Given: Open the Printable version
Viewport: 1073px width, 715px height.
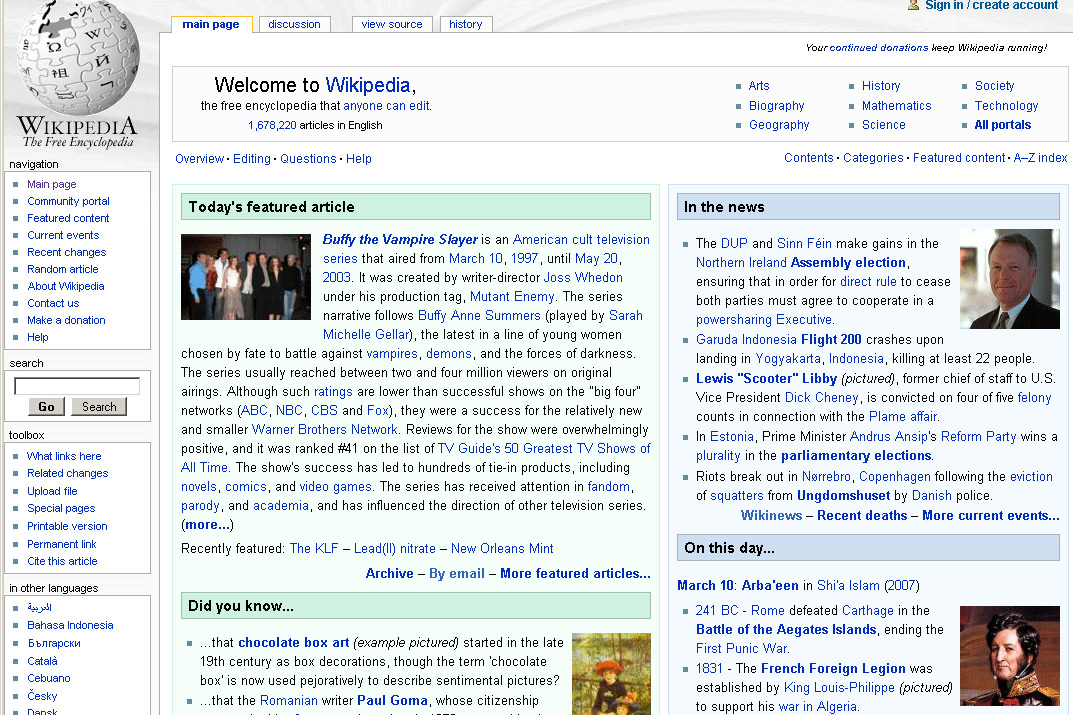Looking at the screenshot, I should (x=67, y=526).
